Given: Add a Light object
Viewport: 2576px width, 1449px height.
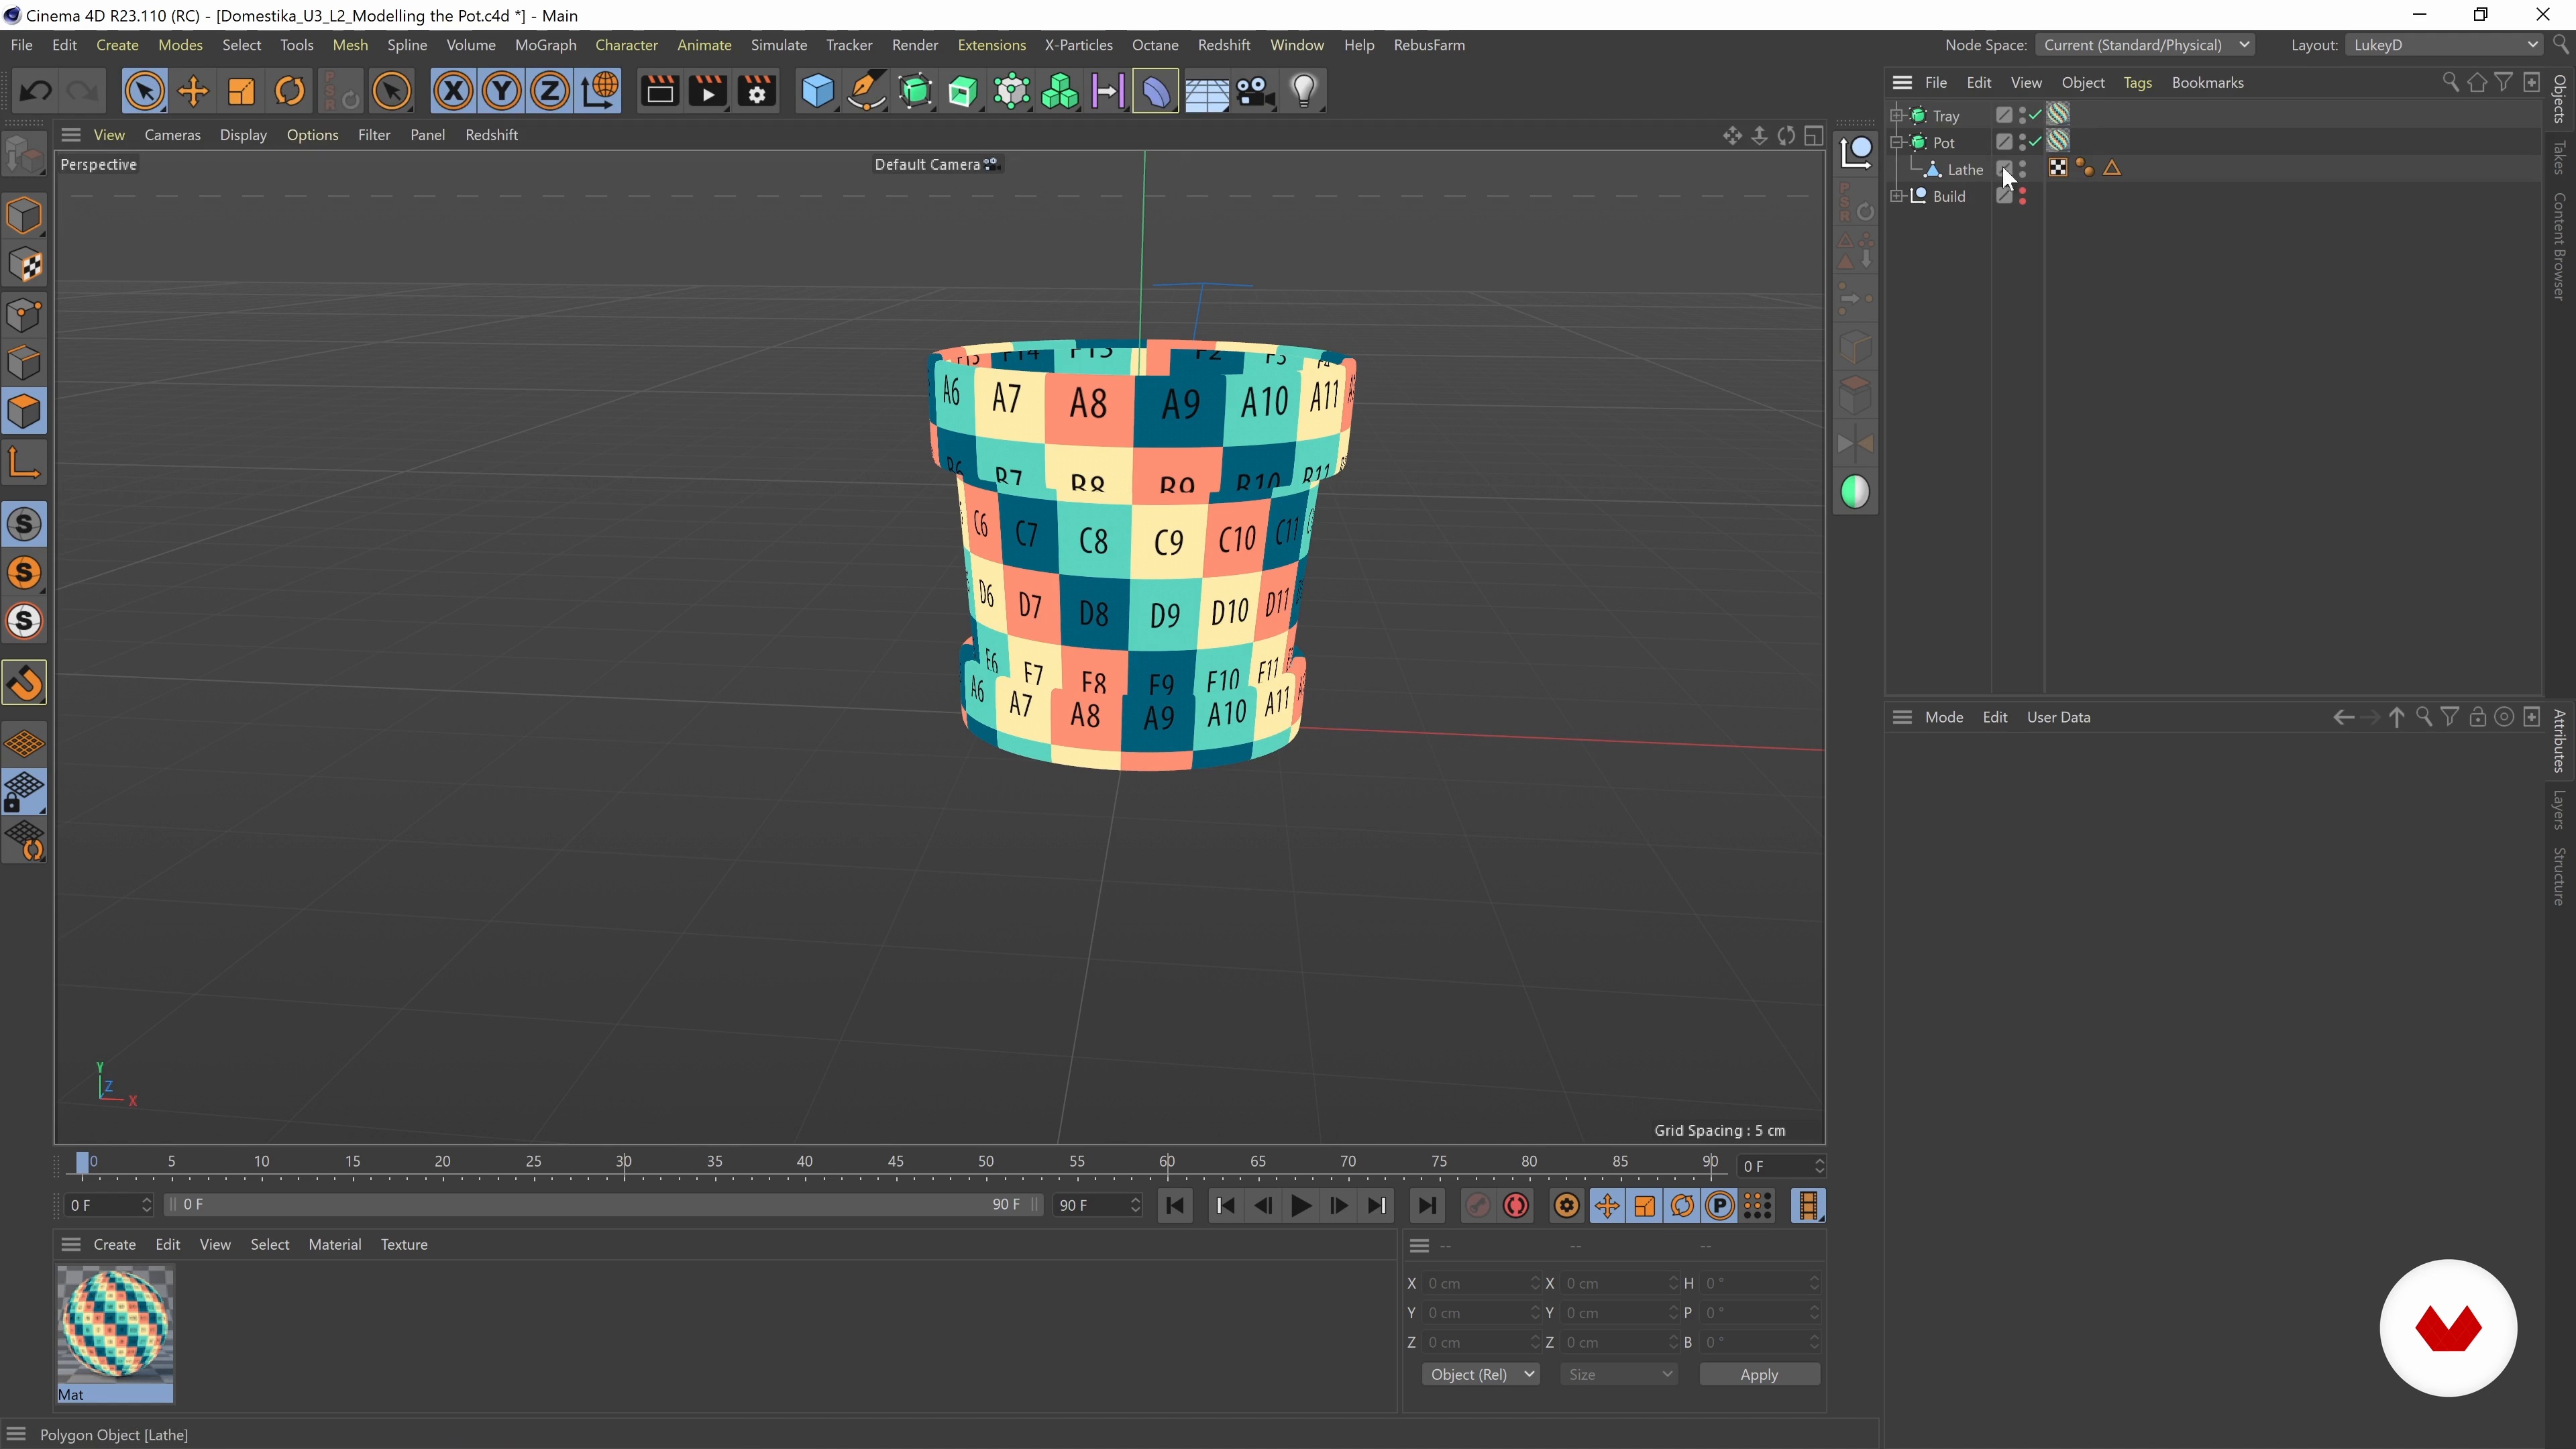Looking at the screenshot, I should (x=1304, y=92).
